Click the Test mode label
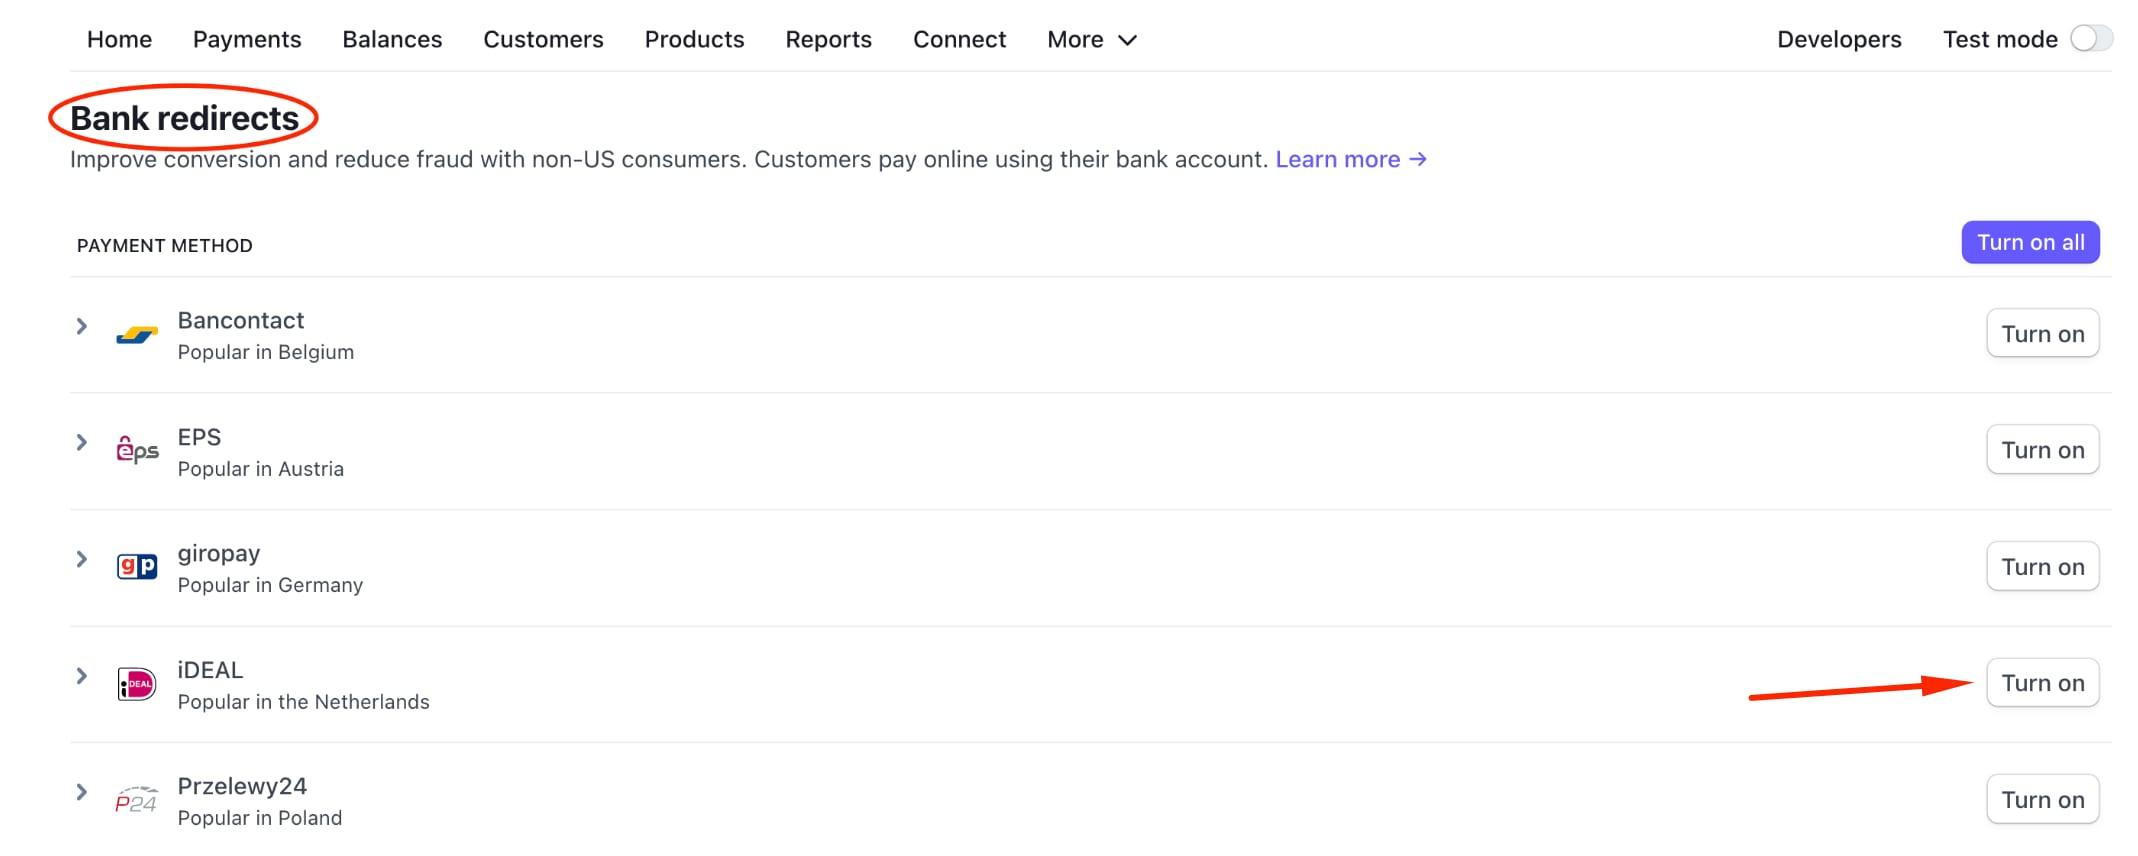The height and width of the screenshot is (856, 2138). coord(2000,39)
